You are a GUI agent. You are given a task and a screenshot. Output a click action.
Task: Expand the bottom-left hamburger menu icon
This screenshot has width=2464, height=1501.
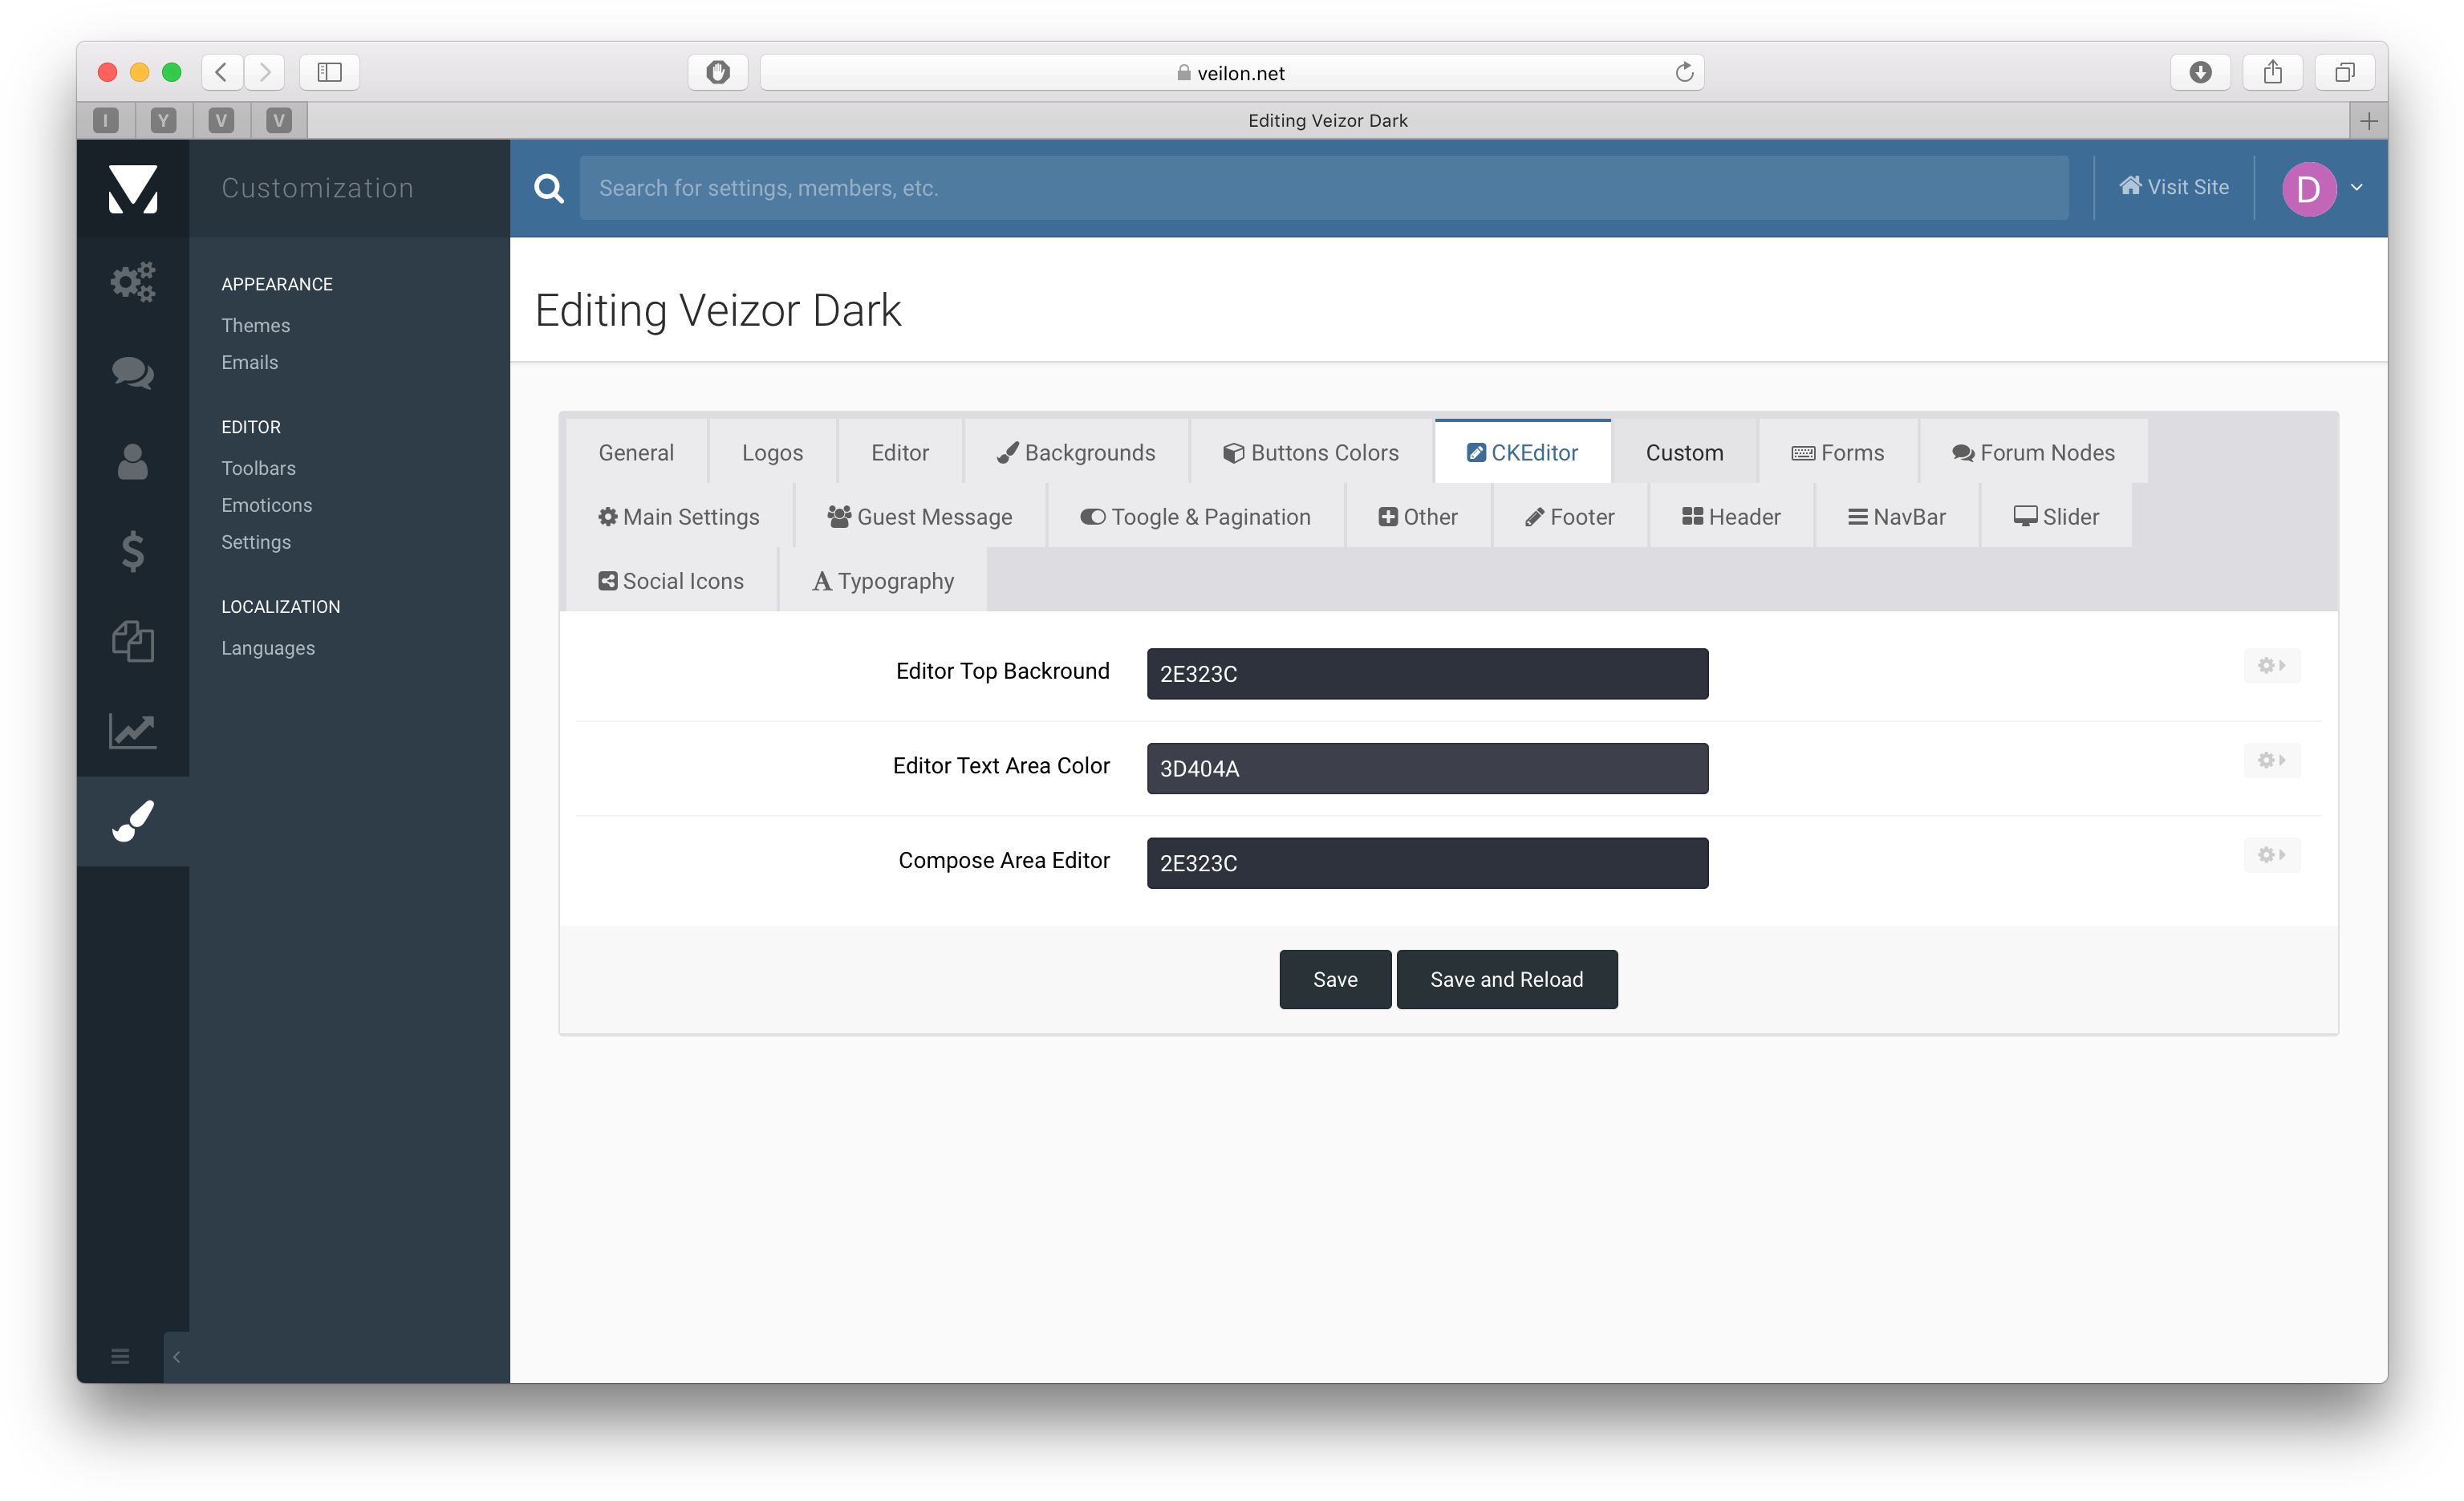[x=120, y=1357]
